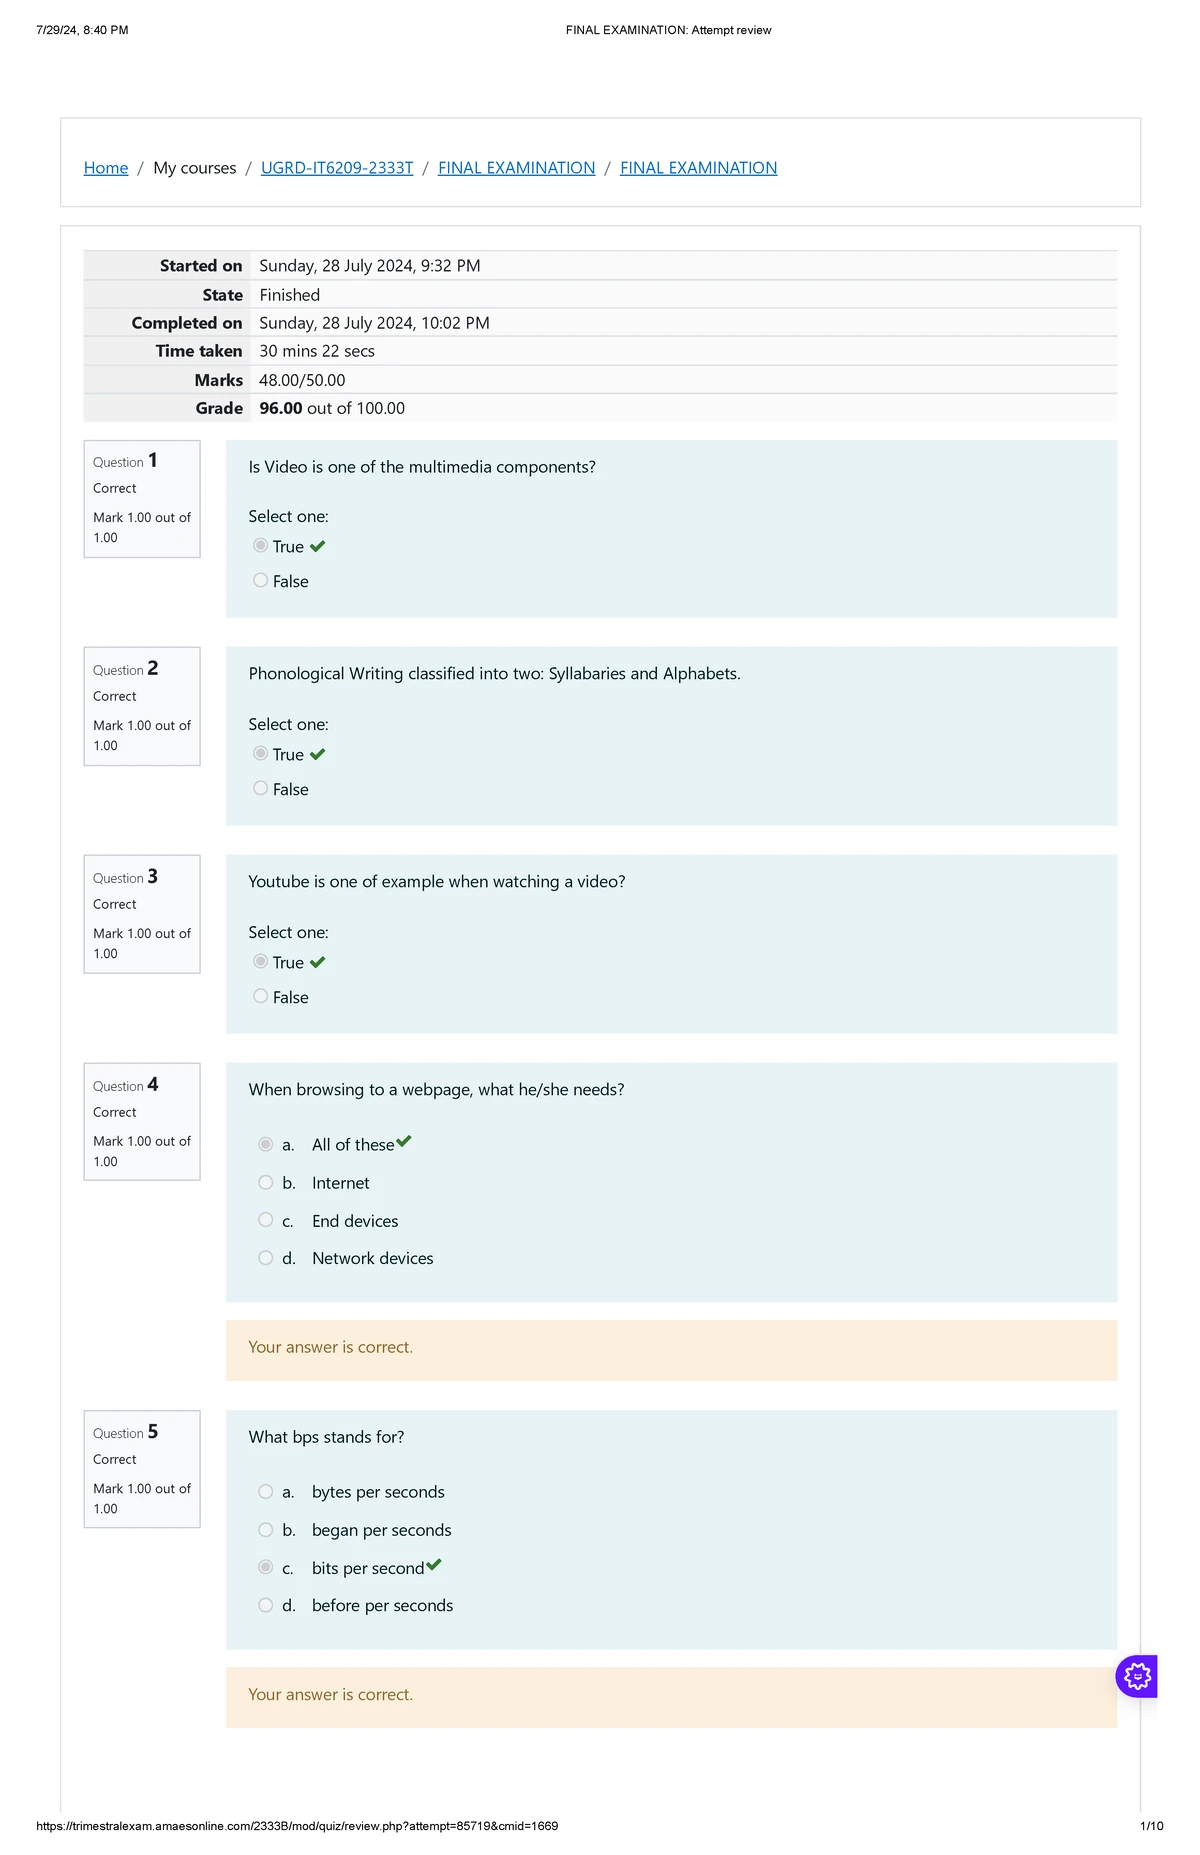Select False for the Youtube question
The image size is (1200, 1855).
pyautogui.click(x=261, y=997)
